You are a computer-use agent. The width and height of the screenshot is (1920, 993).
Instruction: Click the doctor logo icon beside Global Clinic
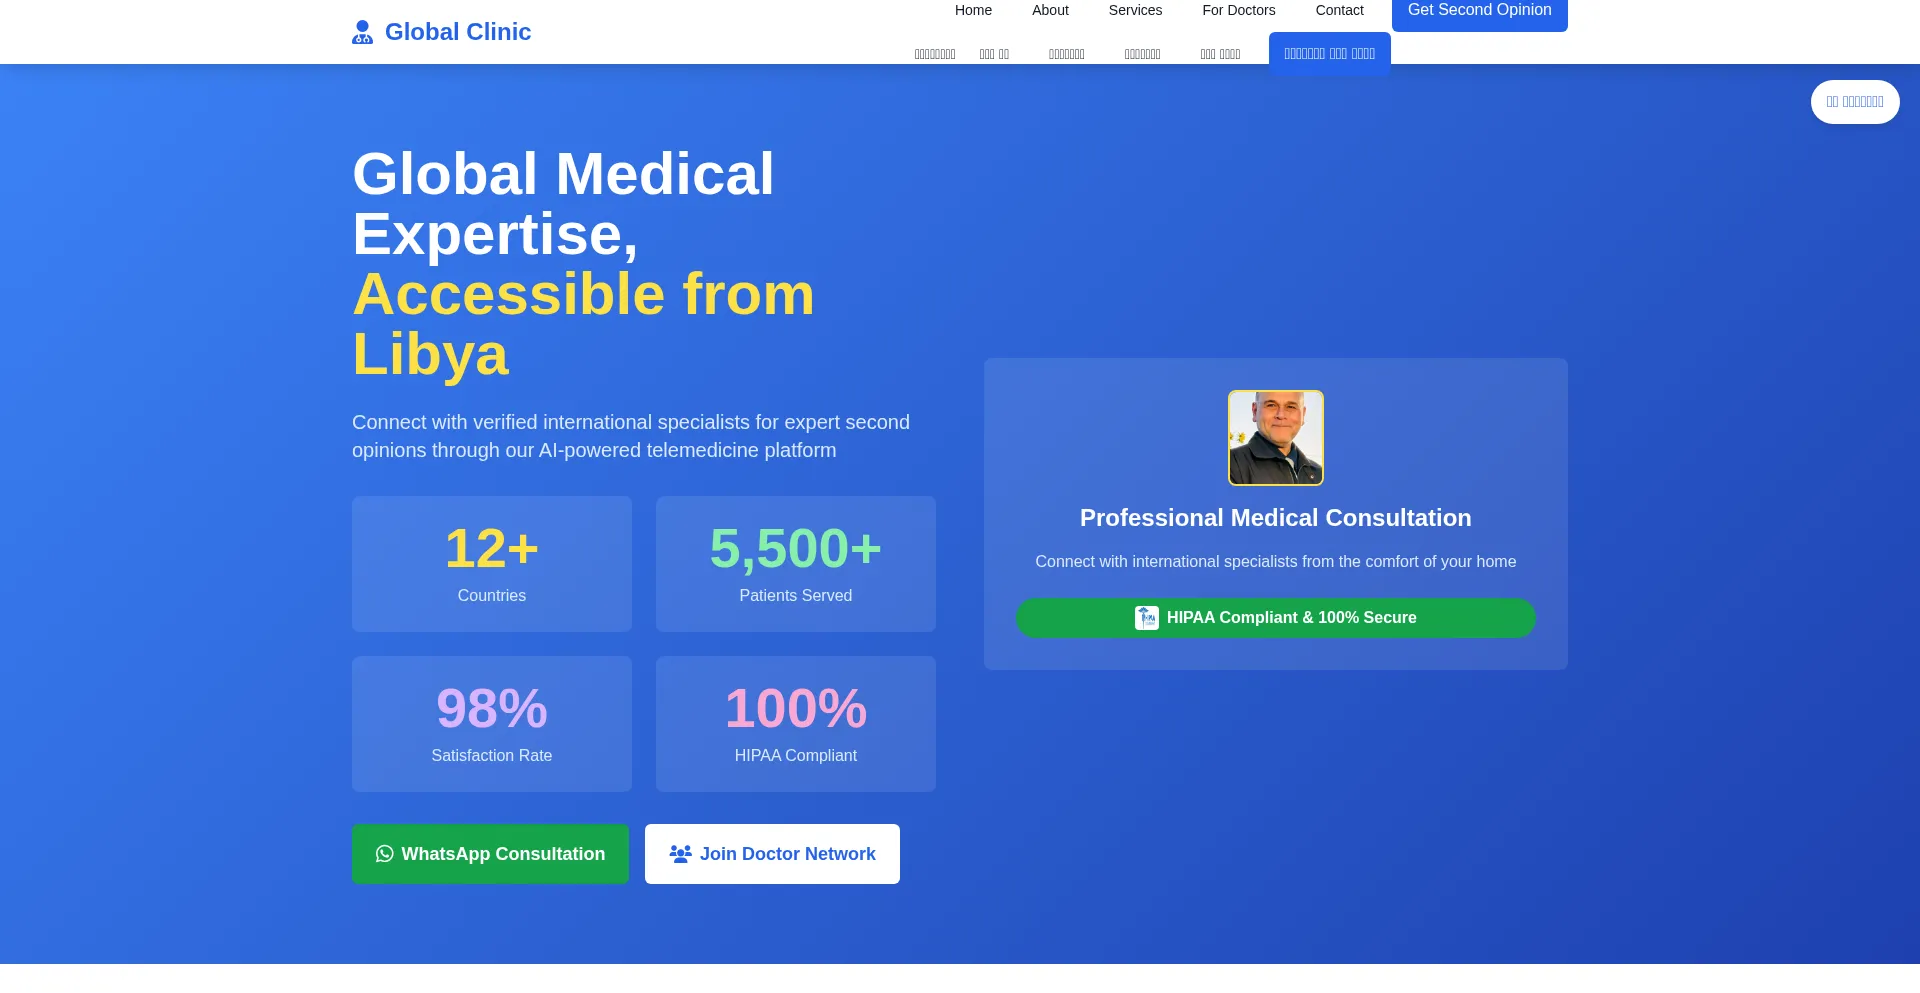(x=362, y=32)
